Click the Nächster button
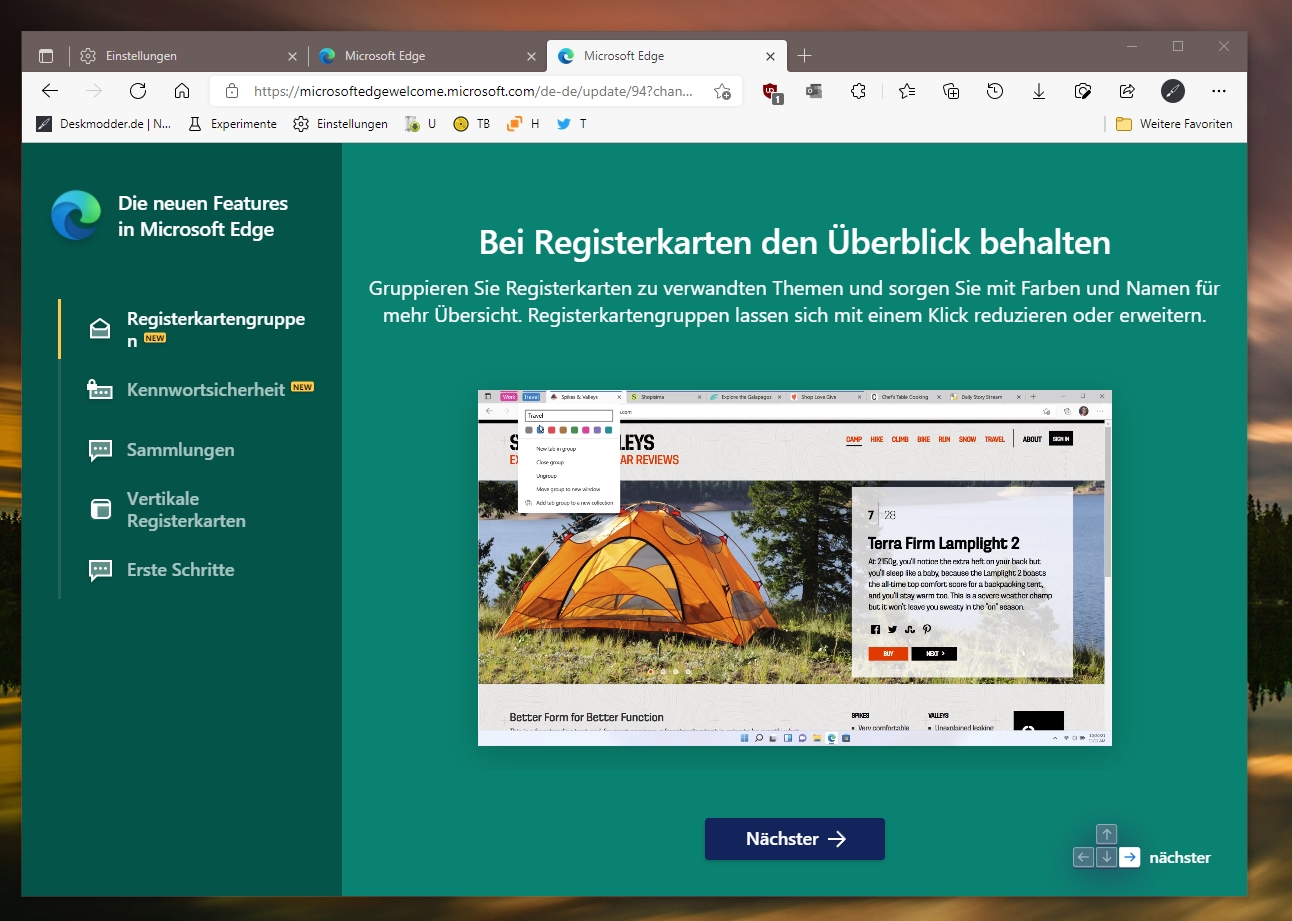Image resolution: width=1292 pixels, height=921 pixels. pos(795,839)
